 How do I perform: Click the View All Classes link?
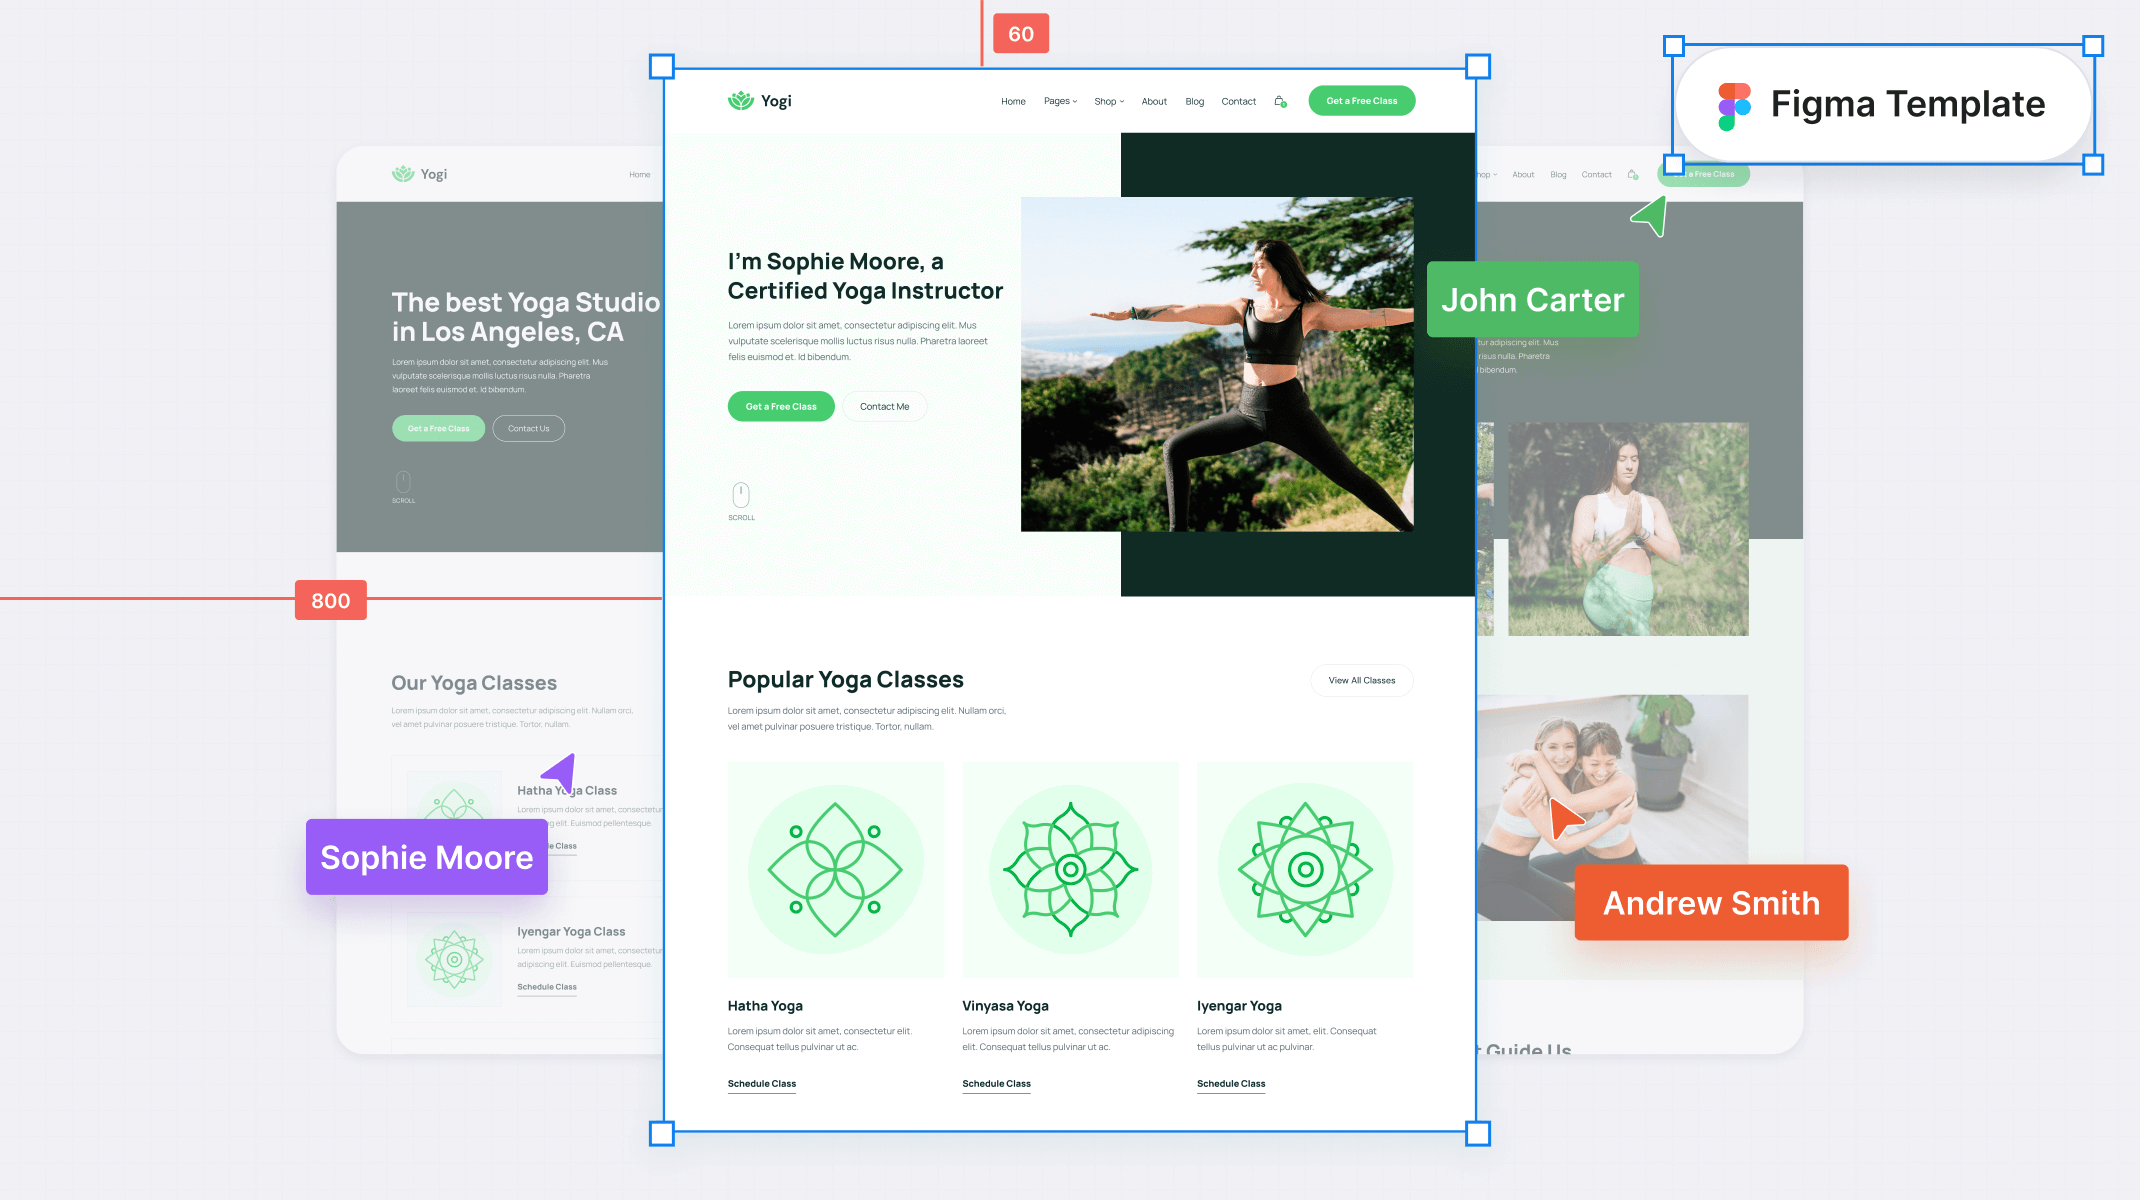pyautogui.click(x=1361, y=679)
